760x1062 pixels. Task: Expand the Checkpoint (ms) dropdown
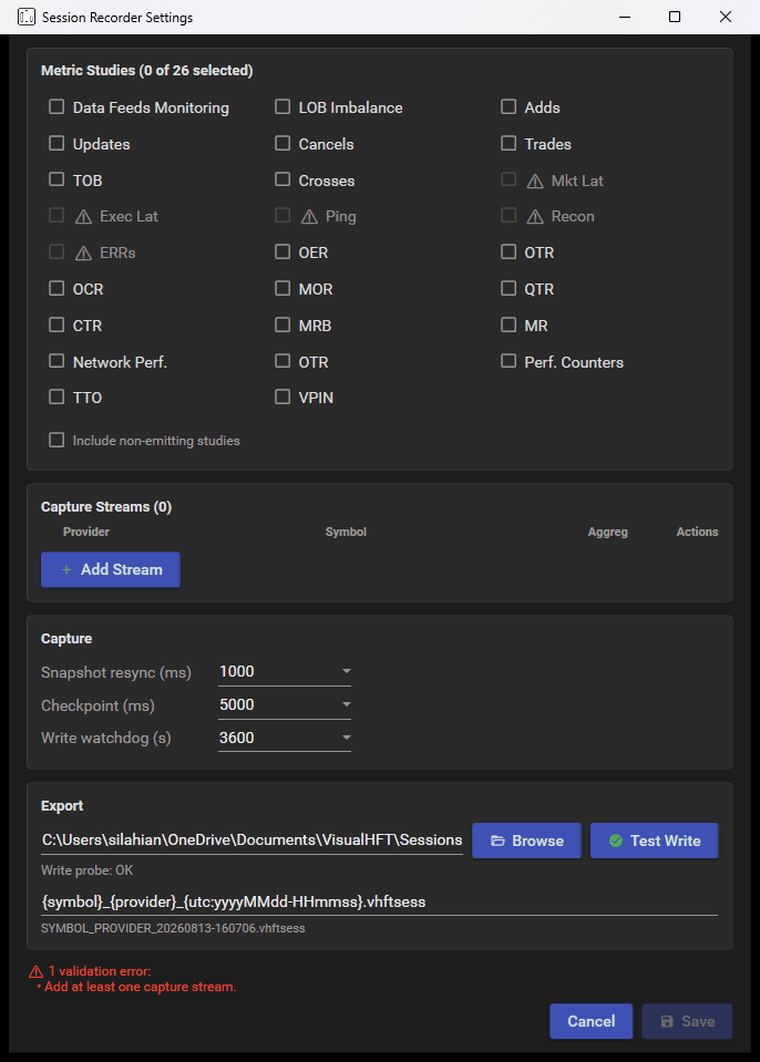point(284,704)
